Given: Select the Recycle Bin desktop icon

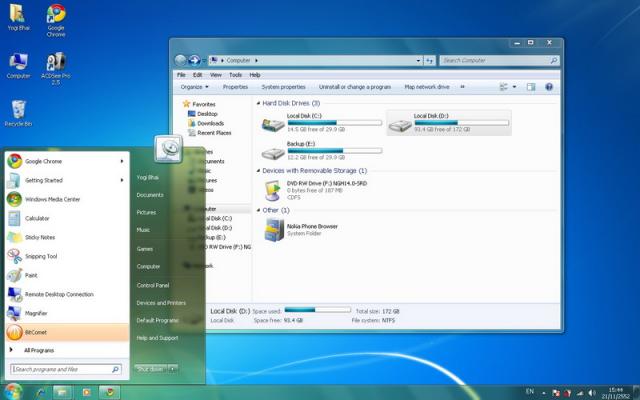Looking at the screenshot, I should [x=18, y=113].
